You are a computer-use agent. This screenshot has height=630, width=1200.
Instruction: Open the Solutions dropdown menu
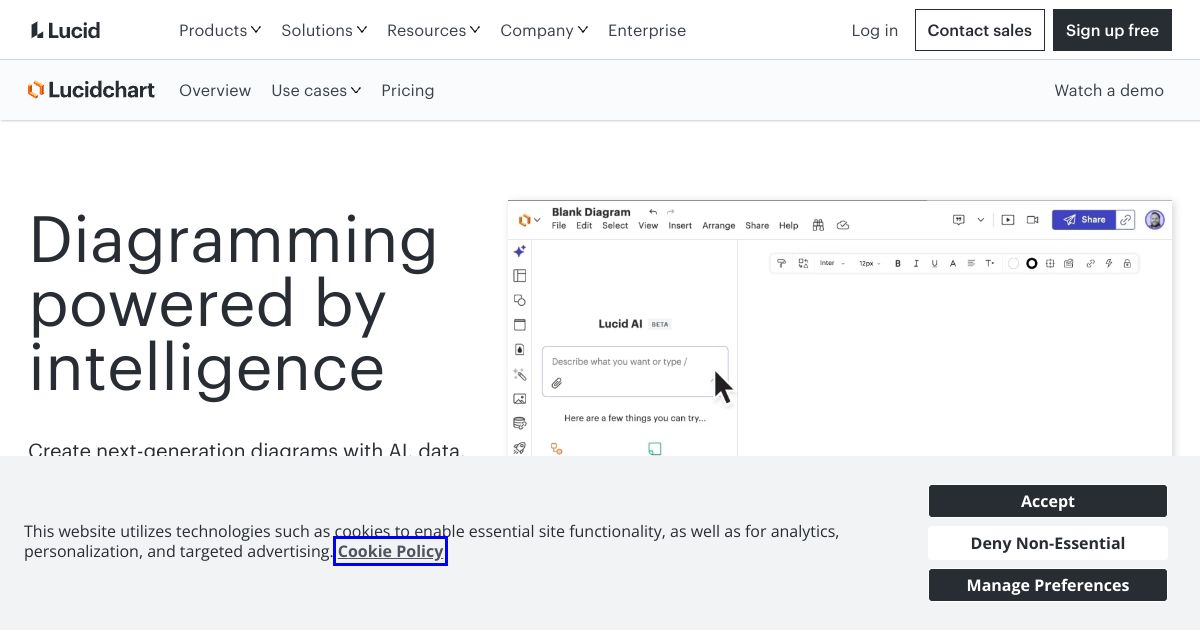[x=324, y=30]
